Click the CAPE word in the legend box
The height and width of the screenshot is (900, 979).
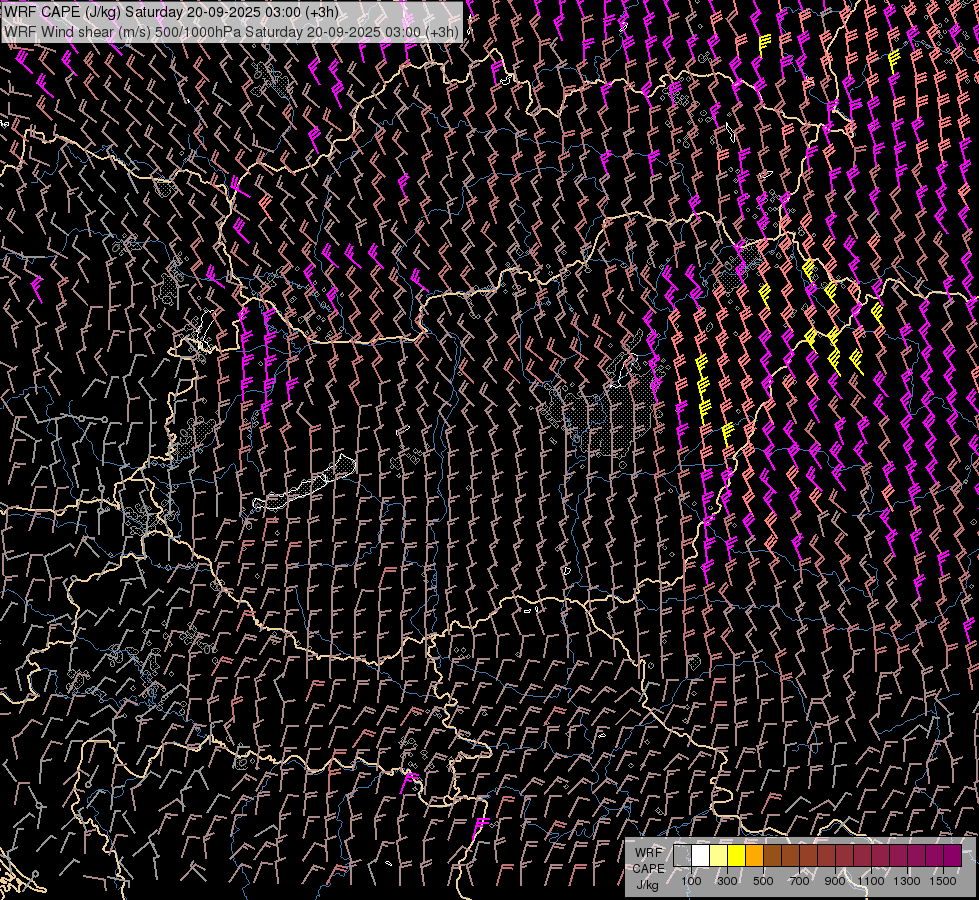click(648, 869)
